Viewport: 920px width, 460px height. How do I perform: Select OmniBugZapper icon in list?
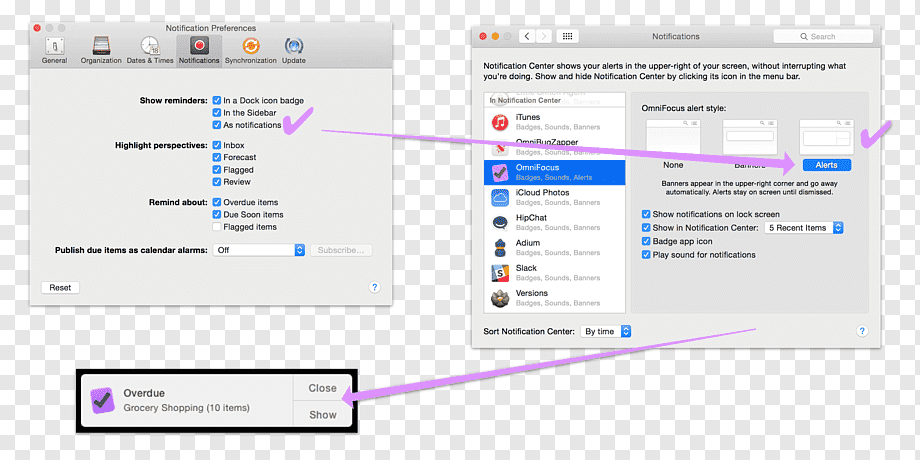coord(500,147)
